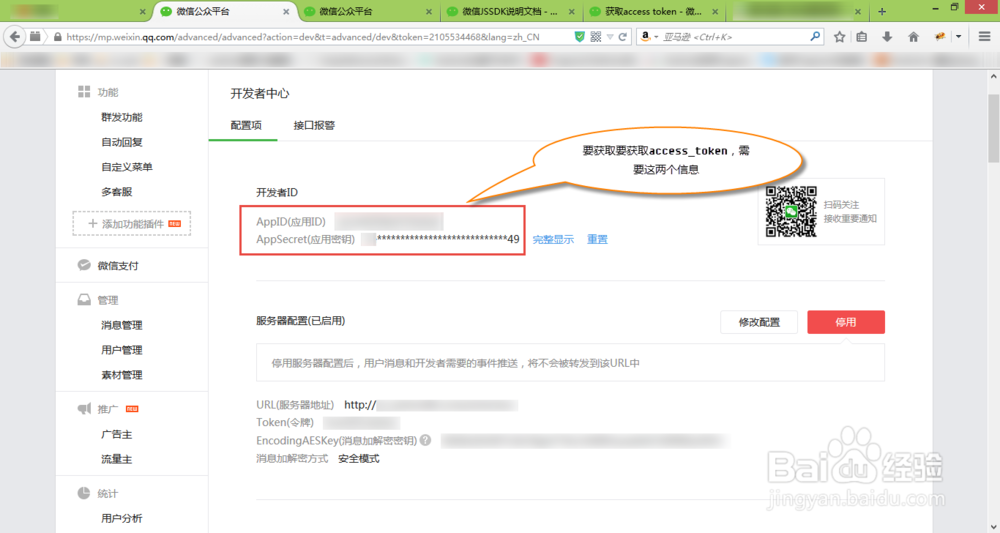The height and width of the screenshot is (533, 1000).
Task: Click the 管理 inbox icon in the sidebar
Action: (84, 300)
